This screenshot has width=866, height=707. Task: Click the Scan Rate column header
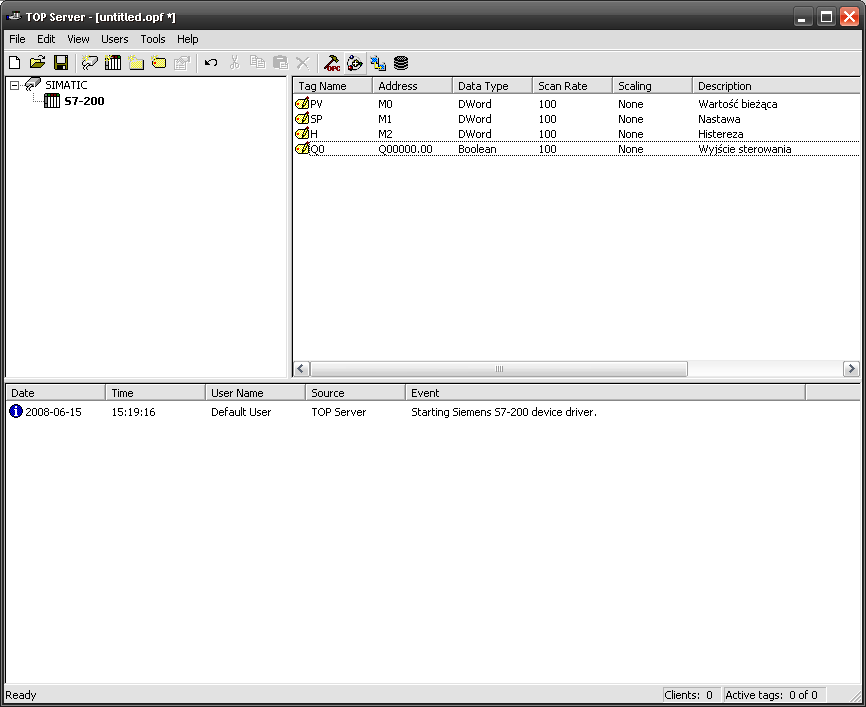pyautogui.click(x=571, y=86)
